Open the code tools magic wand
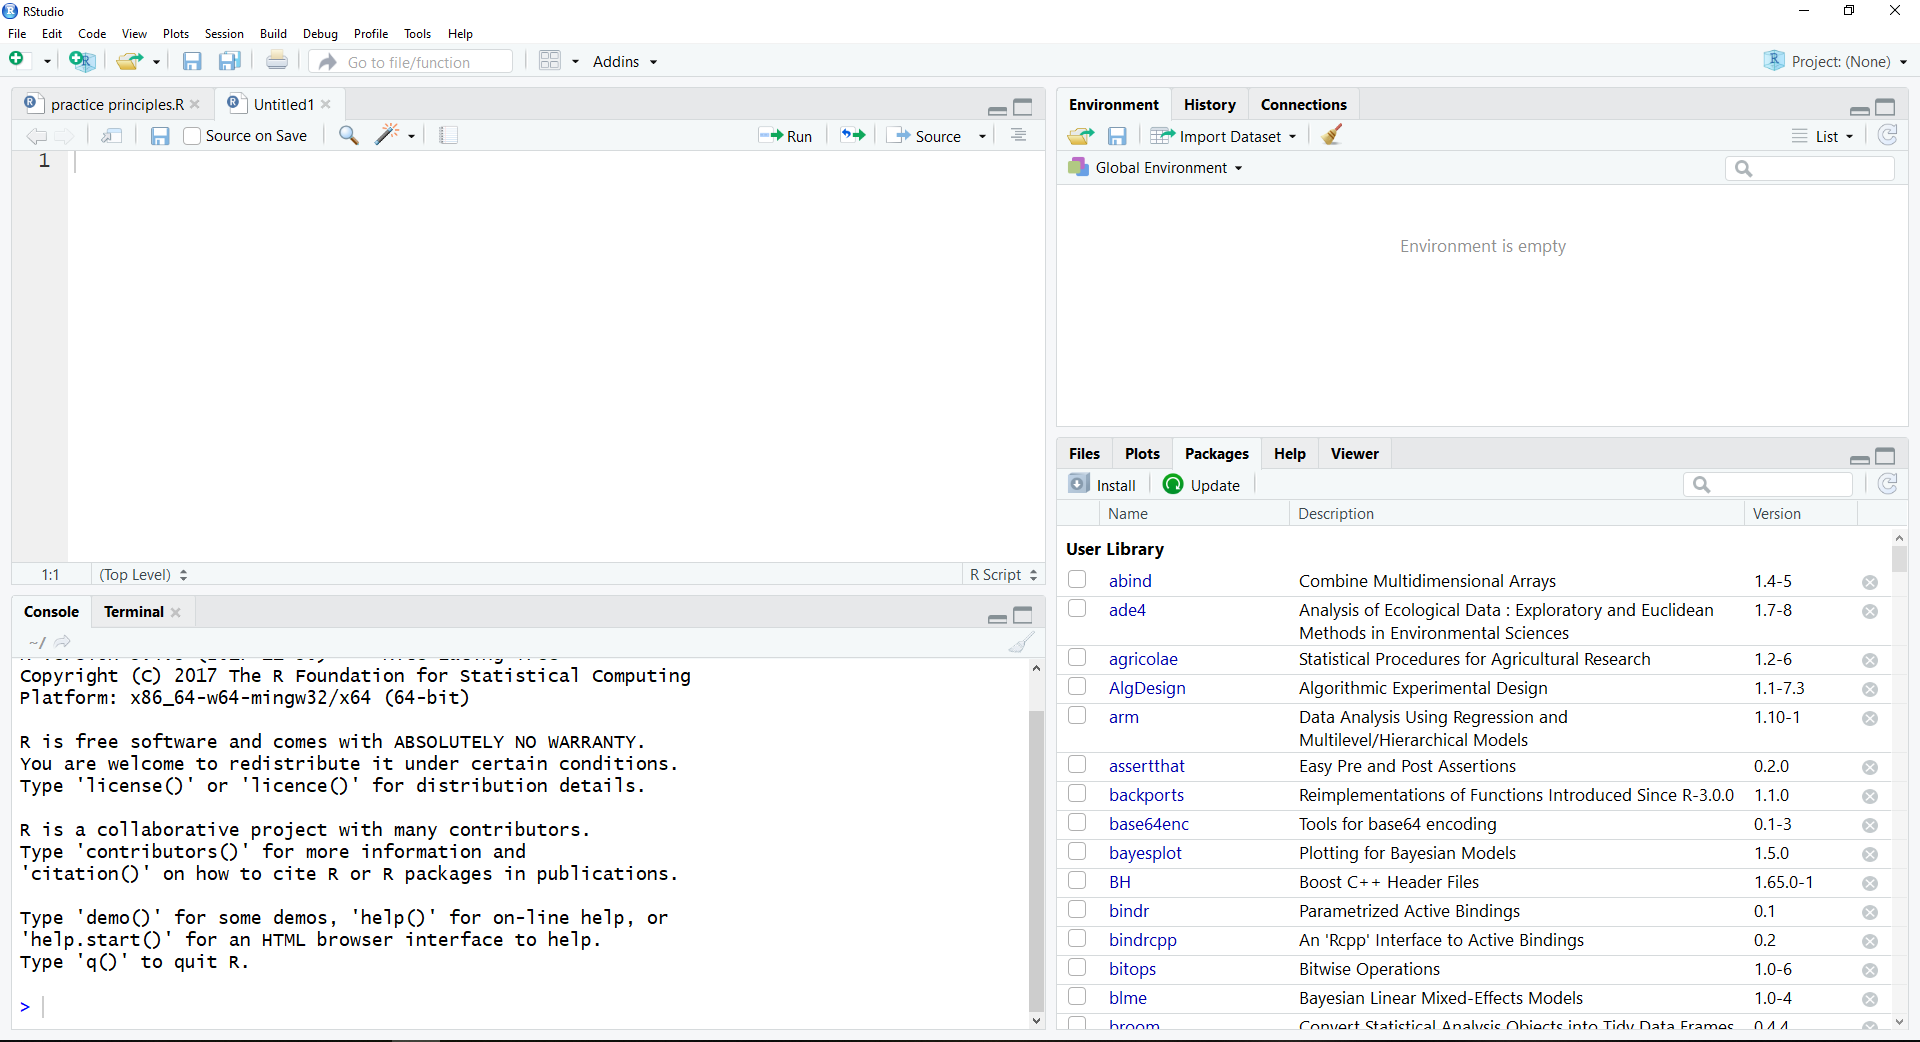This screenshot has width=1920, height=1042. 388,135
